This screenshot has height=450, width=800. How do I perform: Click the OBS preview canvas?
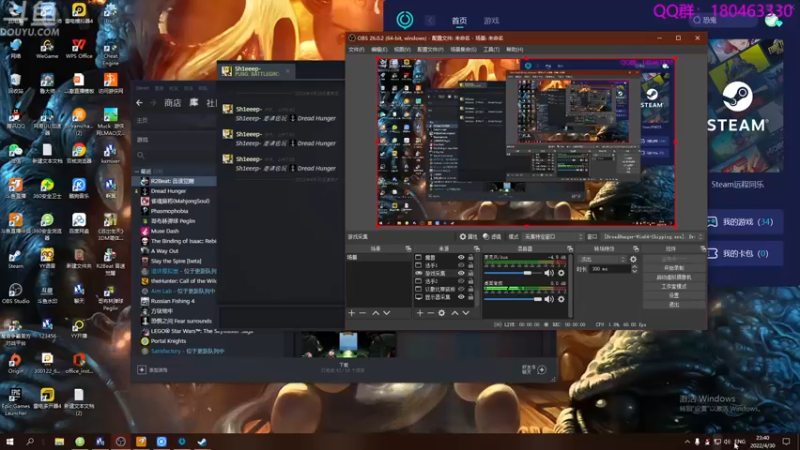(527, 142)
